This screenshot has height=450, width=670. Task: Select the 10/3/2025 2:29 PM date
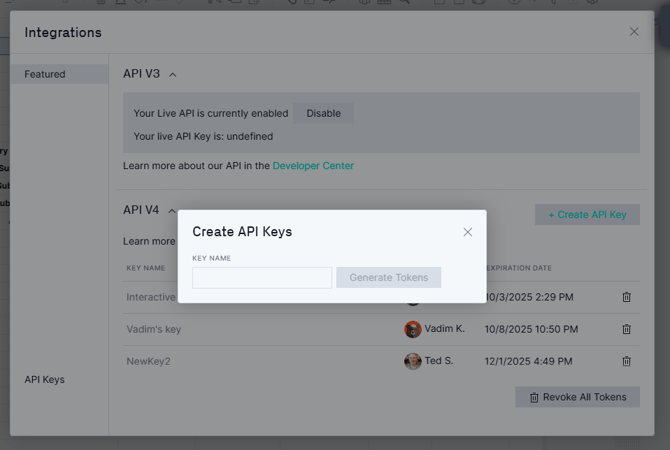tap(530, 297)
